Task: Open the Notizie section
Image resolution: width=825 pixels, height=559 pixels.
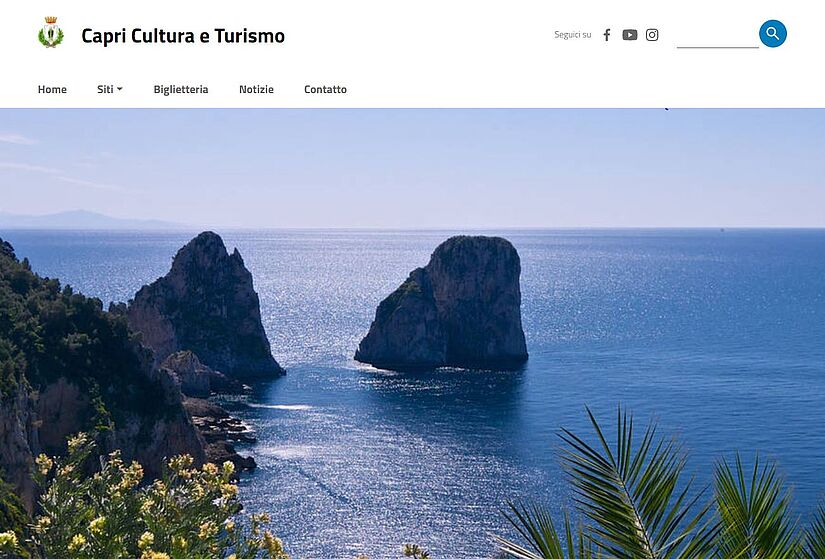Action: (x=256, y=89)
